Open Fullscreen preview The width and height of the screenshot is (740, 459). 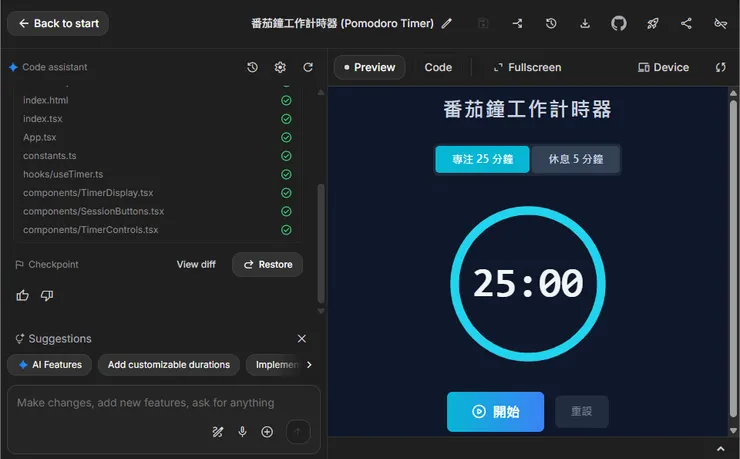(527, 67)
